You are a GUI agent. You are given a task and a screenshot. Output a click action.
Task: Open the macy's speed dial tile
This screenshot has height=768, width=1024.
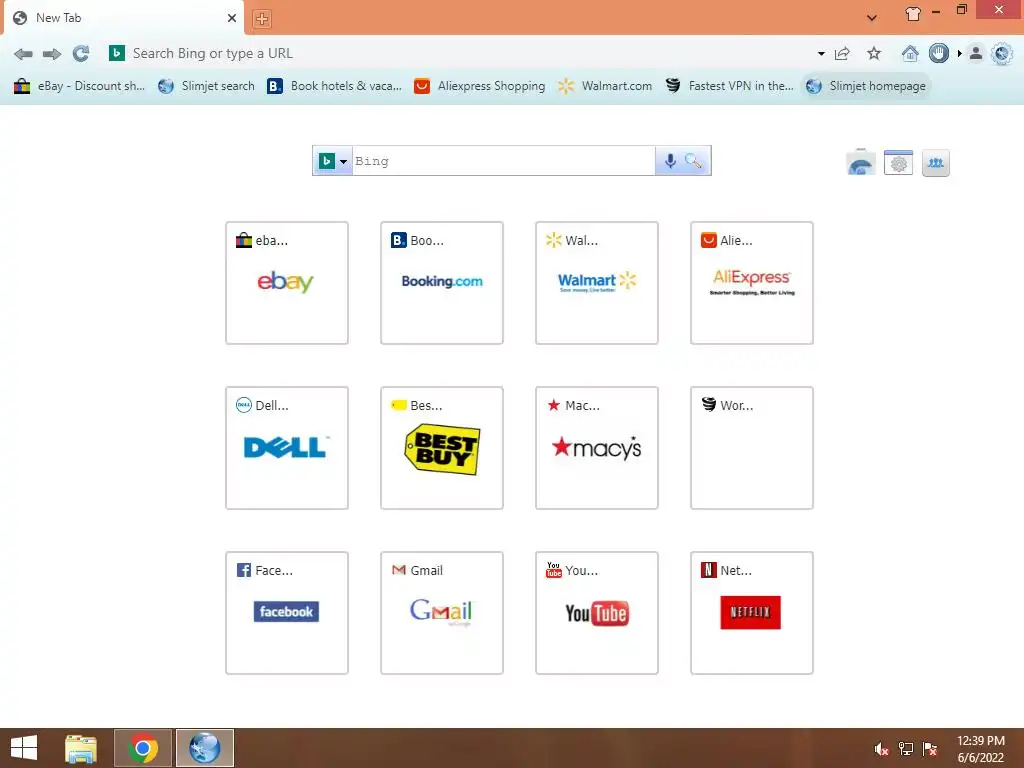tap(597, 448)
